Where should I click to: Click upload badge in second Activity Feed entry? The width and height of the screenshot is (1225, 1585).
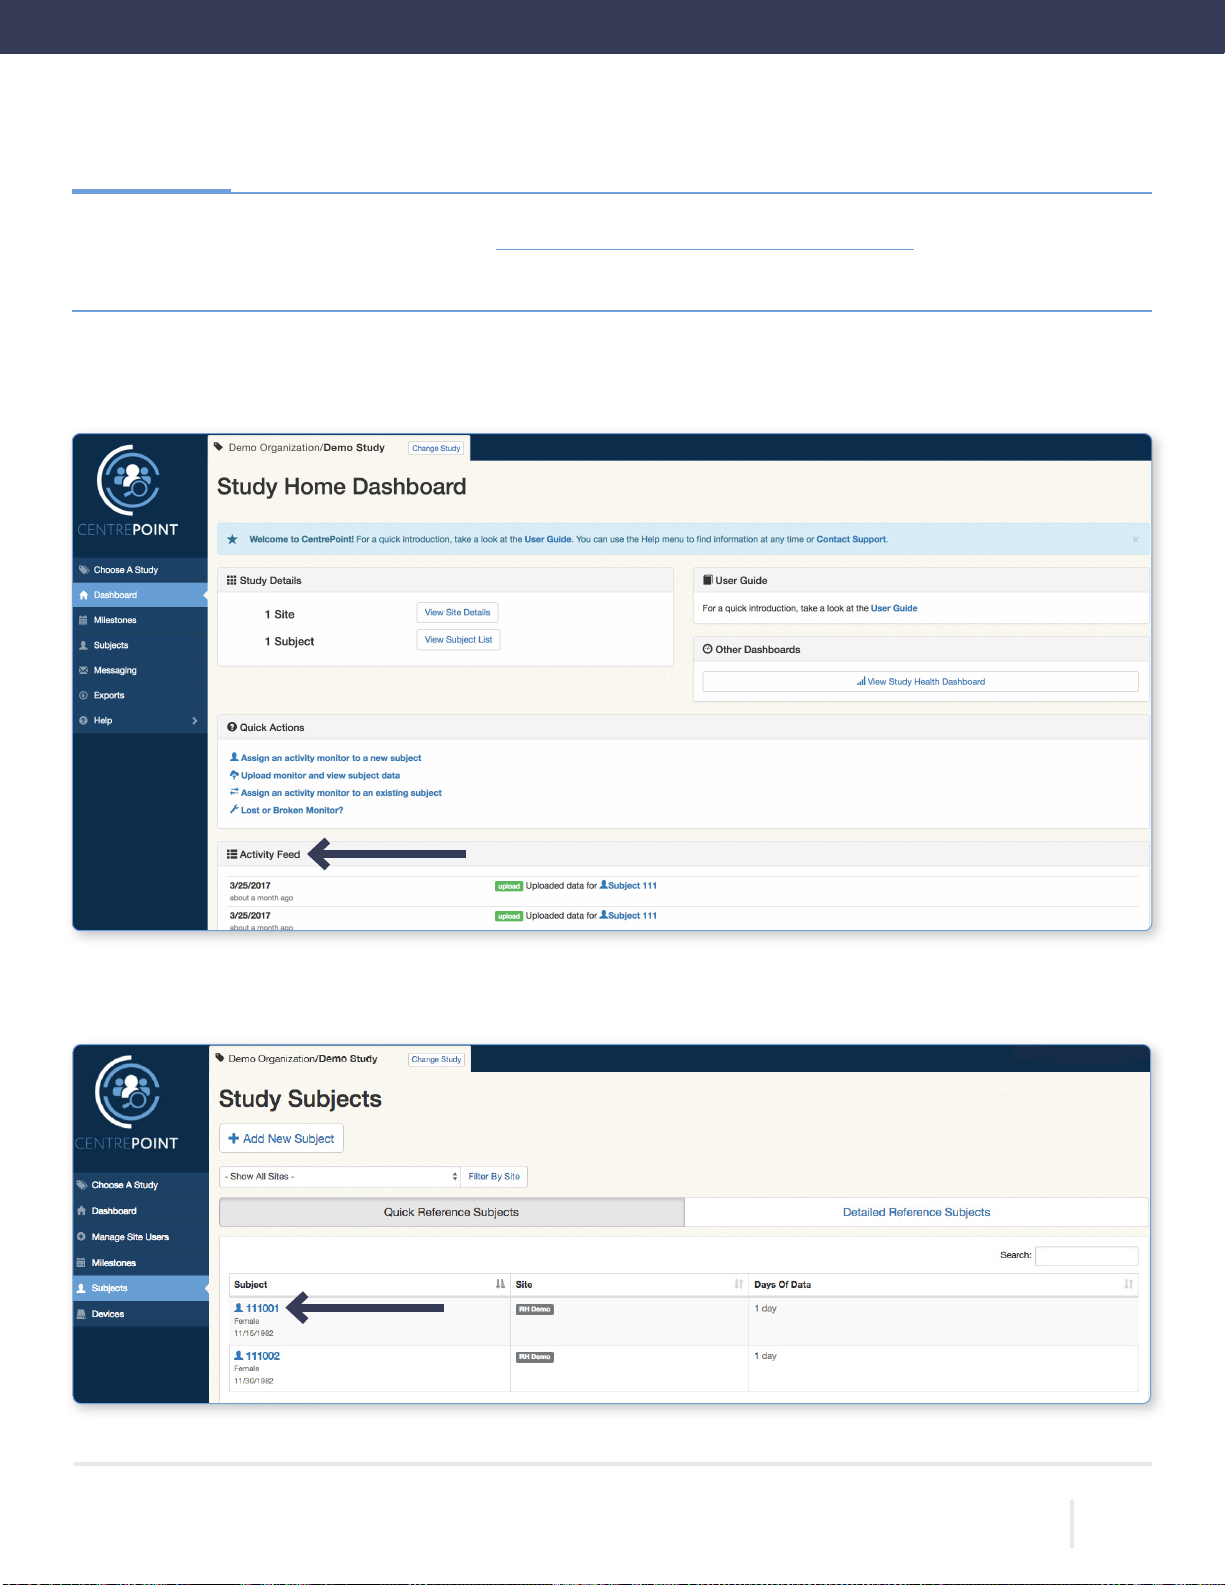point(509,916)
